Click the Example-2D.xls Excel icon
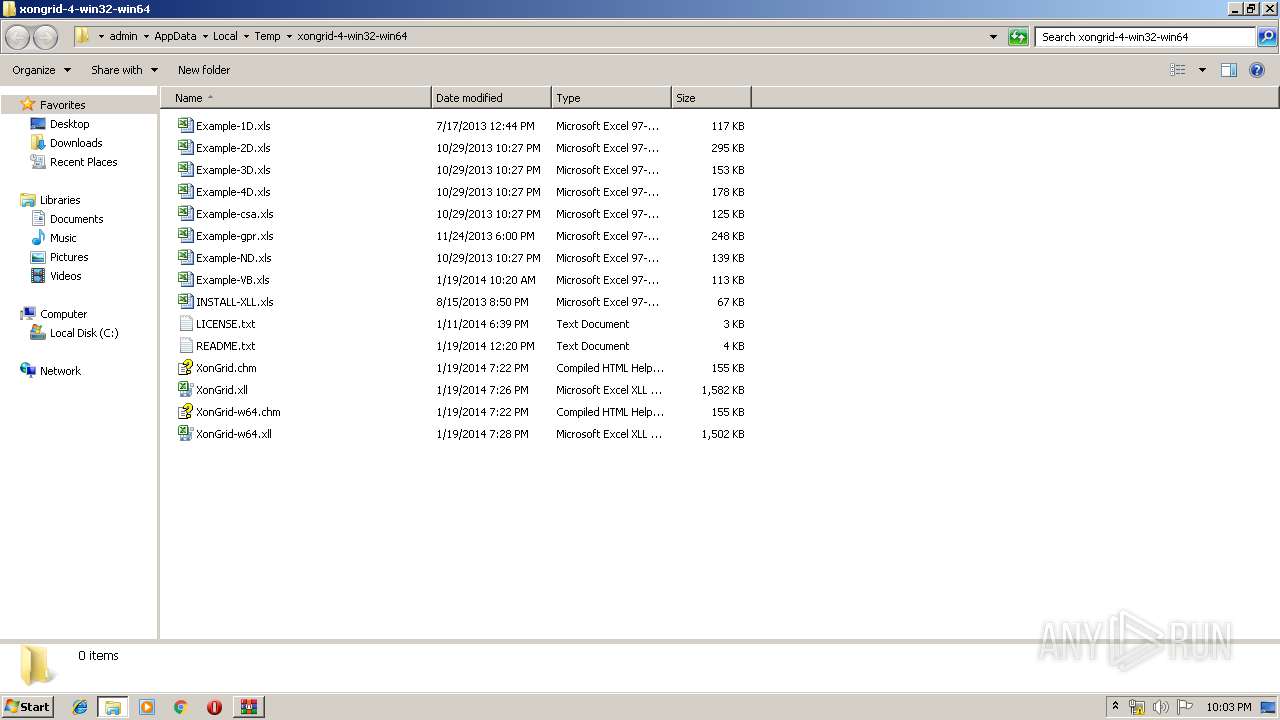The width and height of the screenshot is (1280, 720). coord(185,147)
